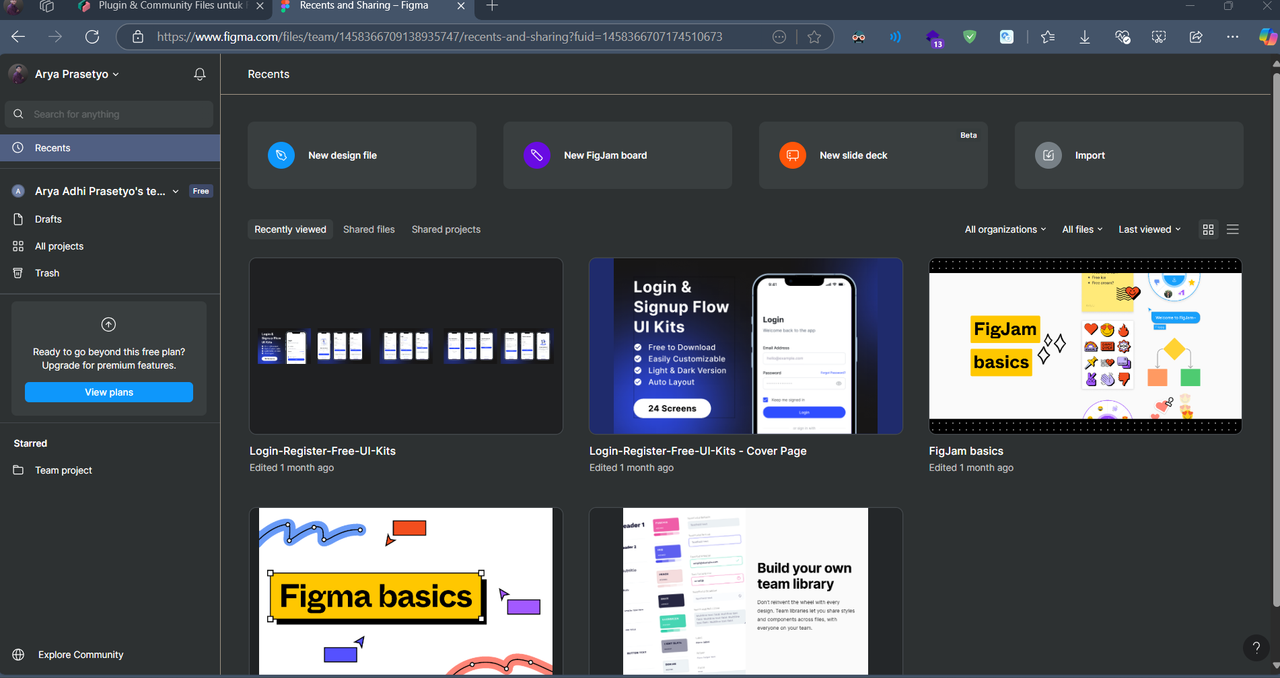Click New FigJam board button
This screenshot has width=1280, height=678.
coord(618,155)
